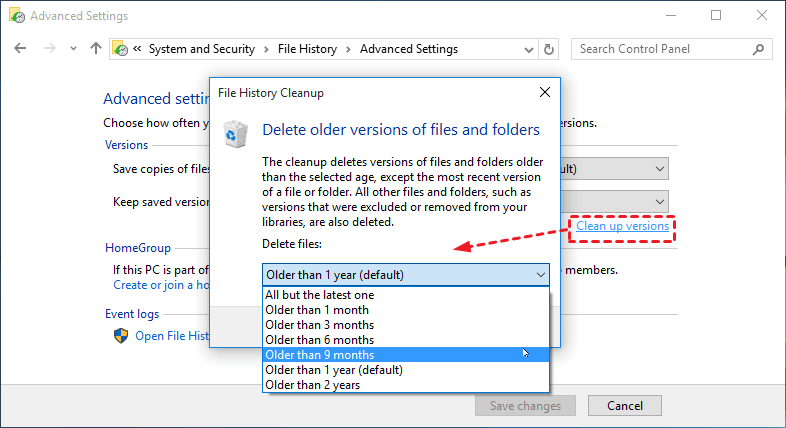Close the File History Cleanup dialog
Viewport: 786px width, 428px height.
pyautogui.click(x=544, y=92)
